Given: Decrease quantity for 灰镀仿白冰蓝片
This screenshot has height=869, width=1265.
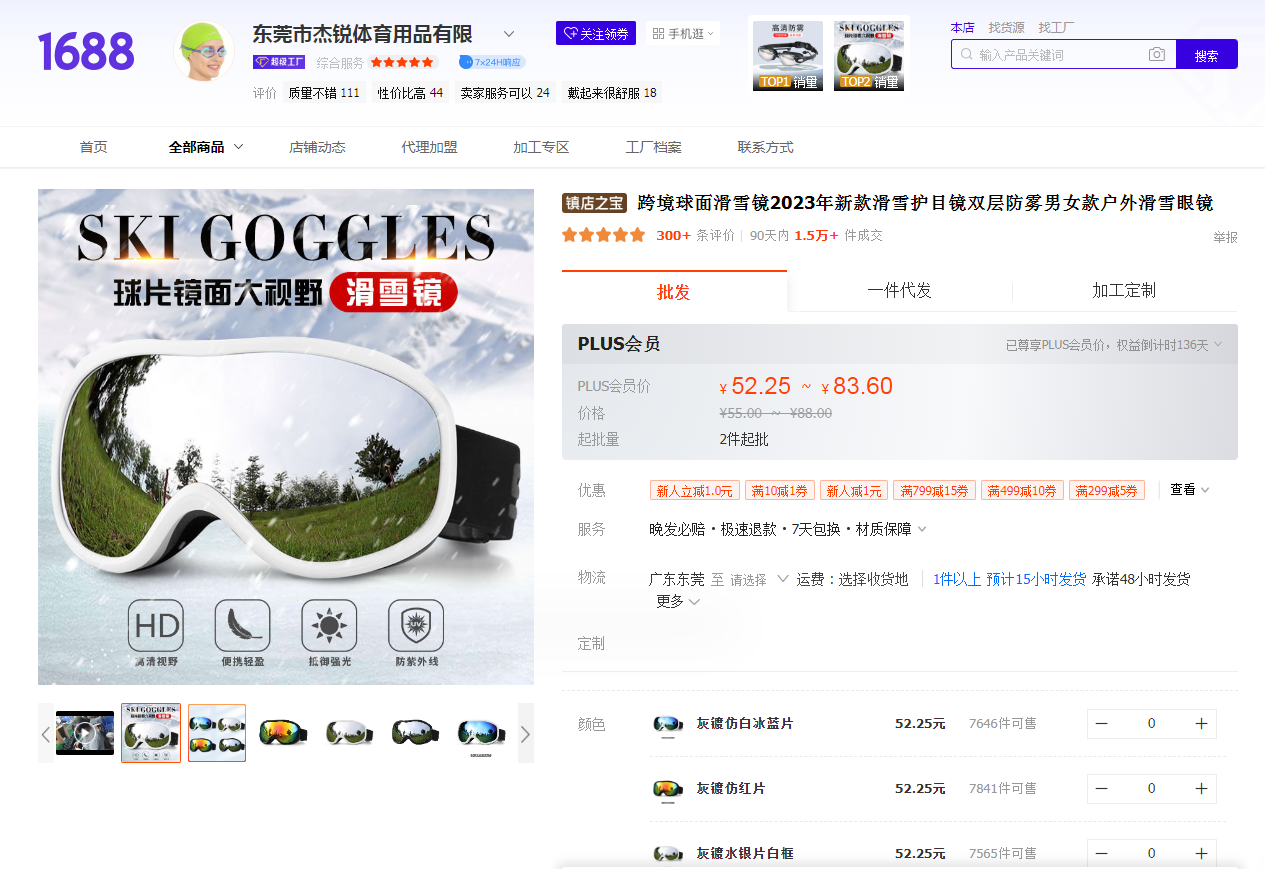Looking at the screenshot, I should [1102, 724].
